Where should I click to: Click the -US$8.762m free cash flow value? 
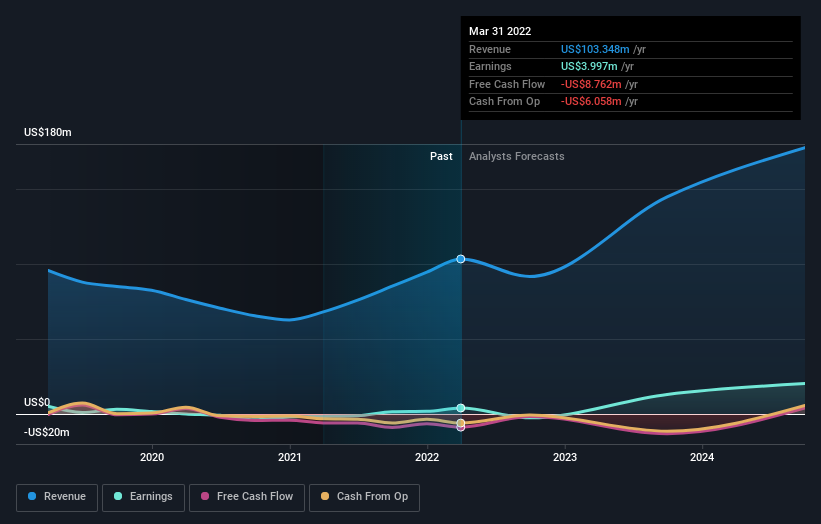[x=591, y=84]
